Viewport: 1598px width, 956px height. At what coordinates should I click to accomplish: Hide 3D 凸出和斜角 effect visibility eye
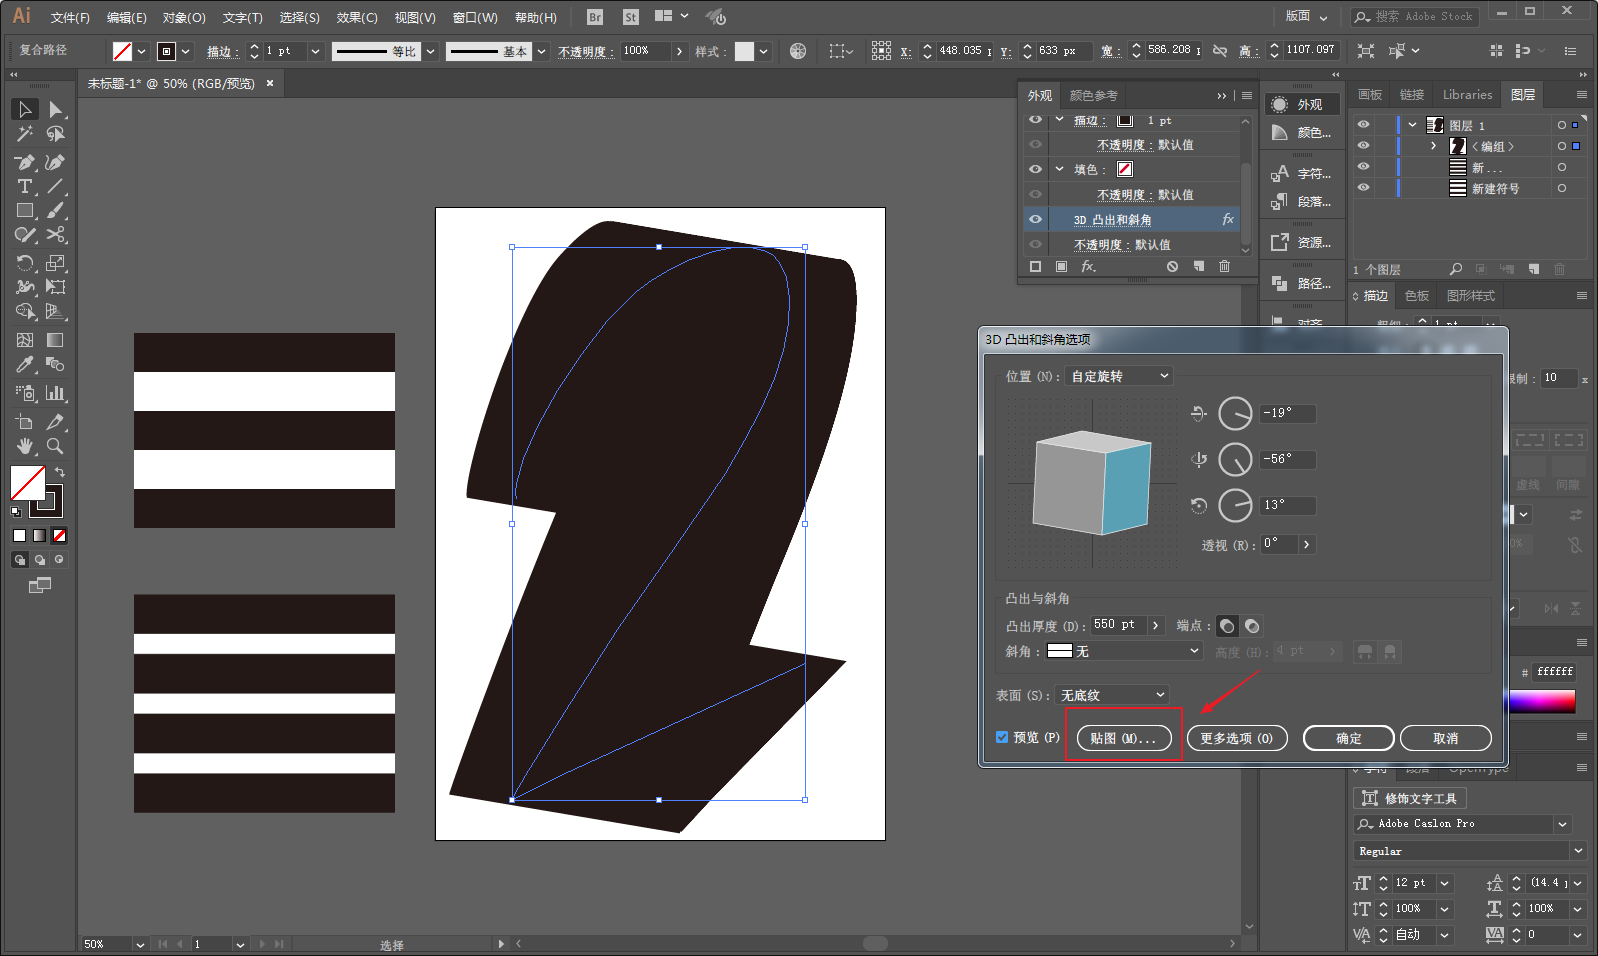(x=1035, y=219)
